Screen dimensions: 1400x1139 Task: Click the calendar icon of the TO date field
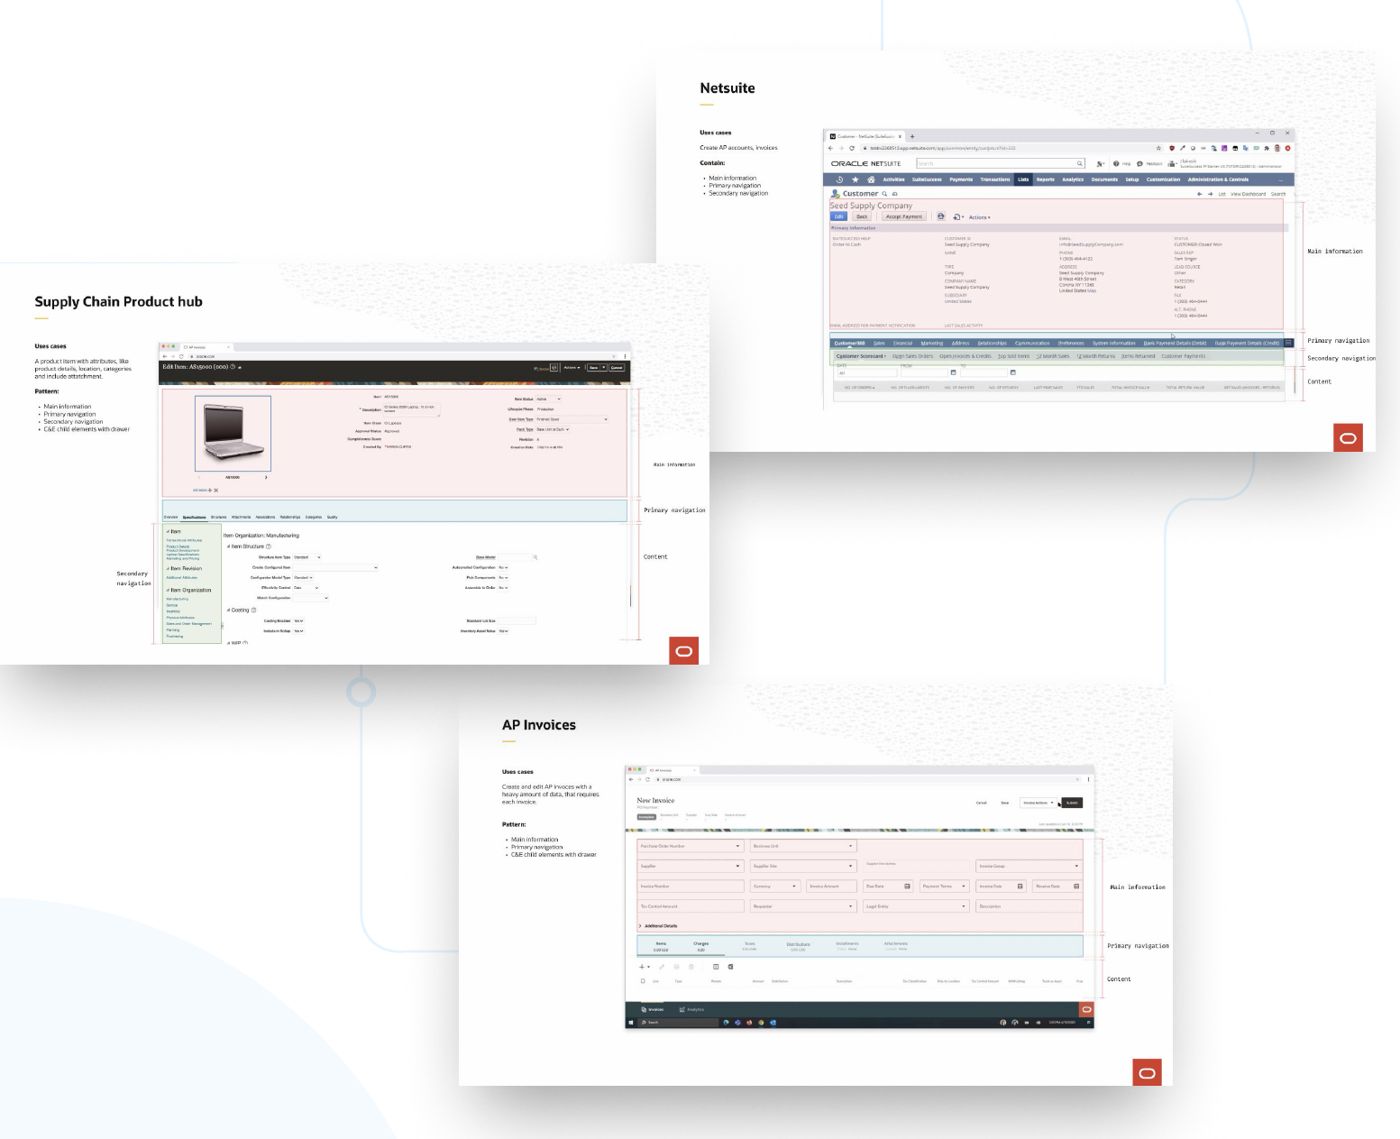click(1013, 372)
